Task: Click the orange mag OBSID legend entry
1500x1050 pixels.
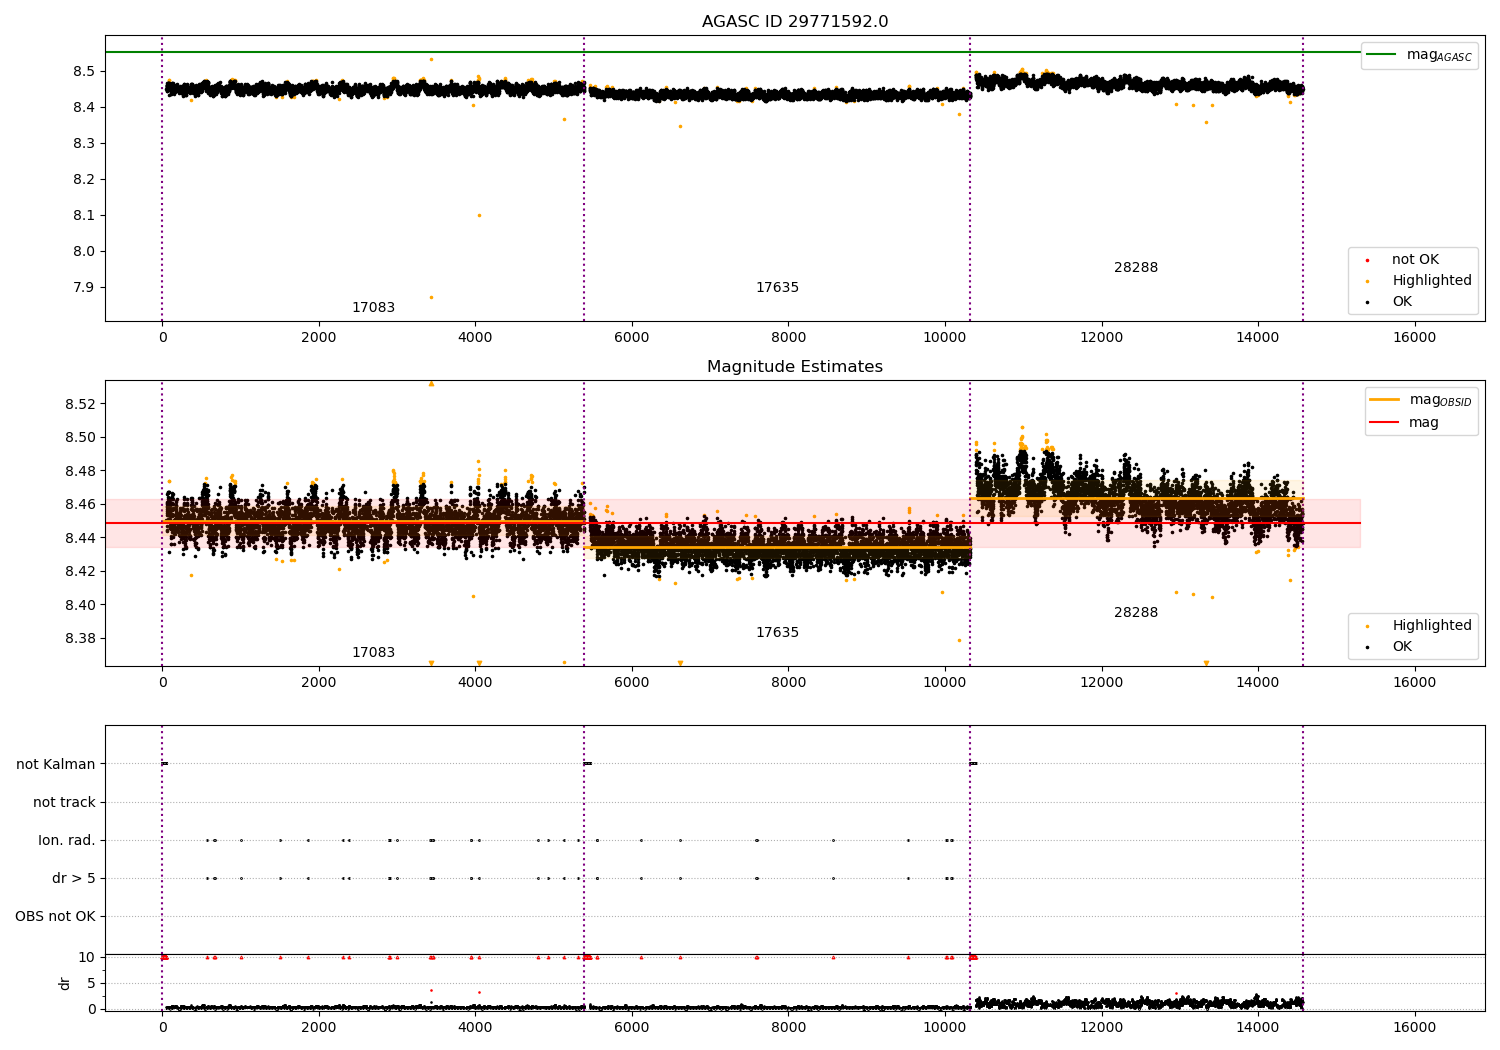Action: click(x=1420, y=400)
